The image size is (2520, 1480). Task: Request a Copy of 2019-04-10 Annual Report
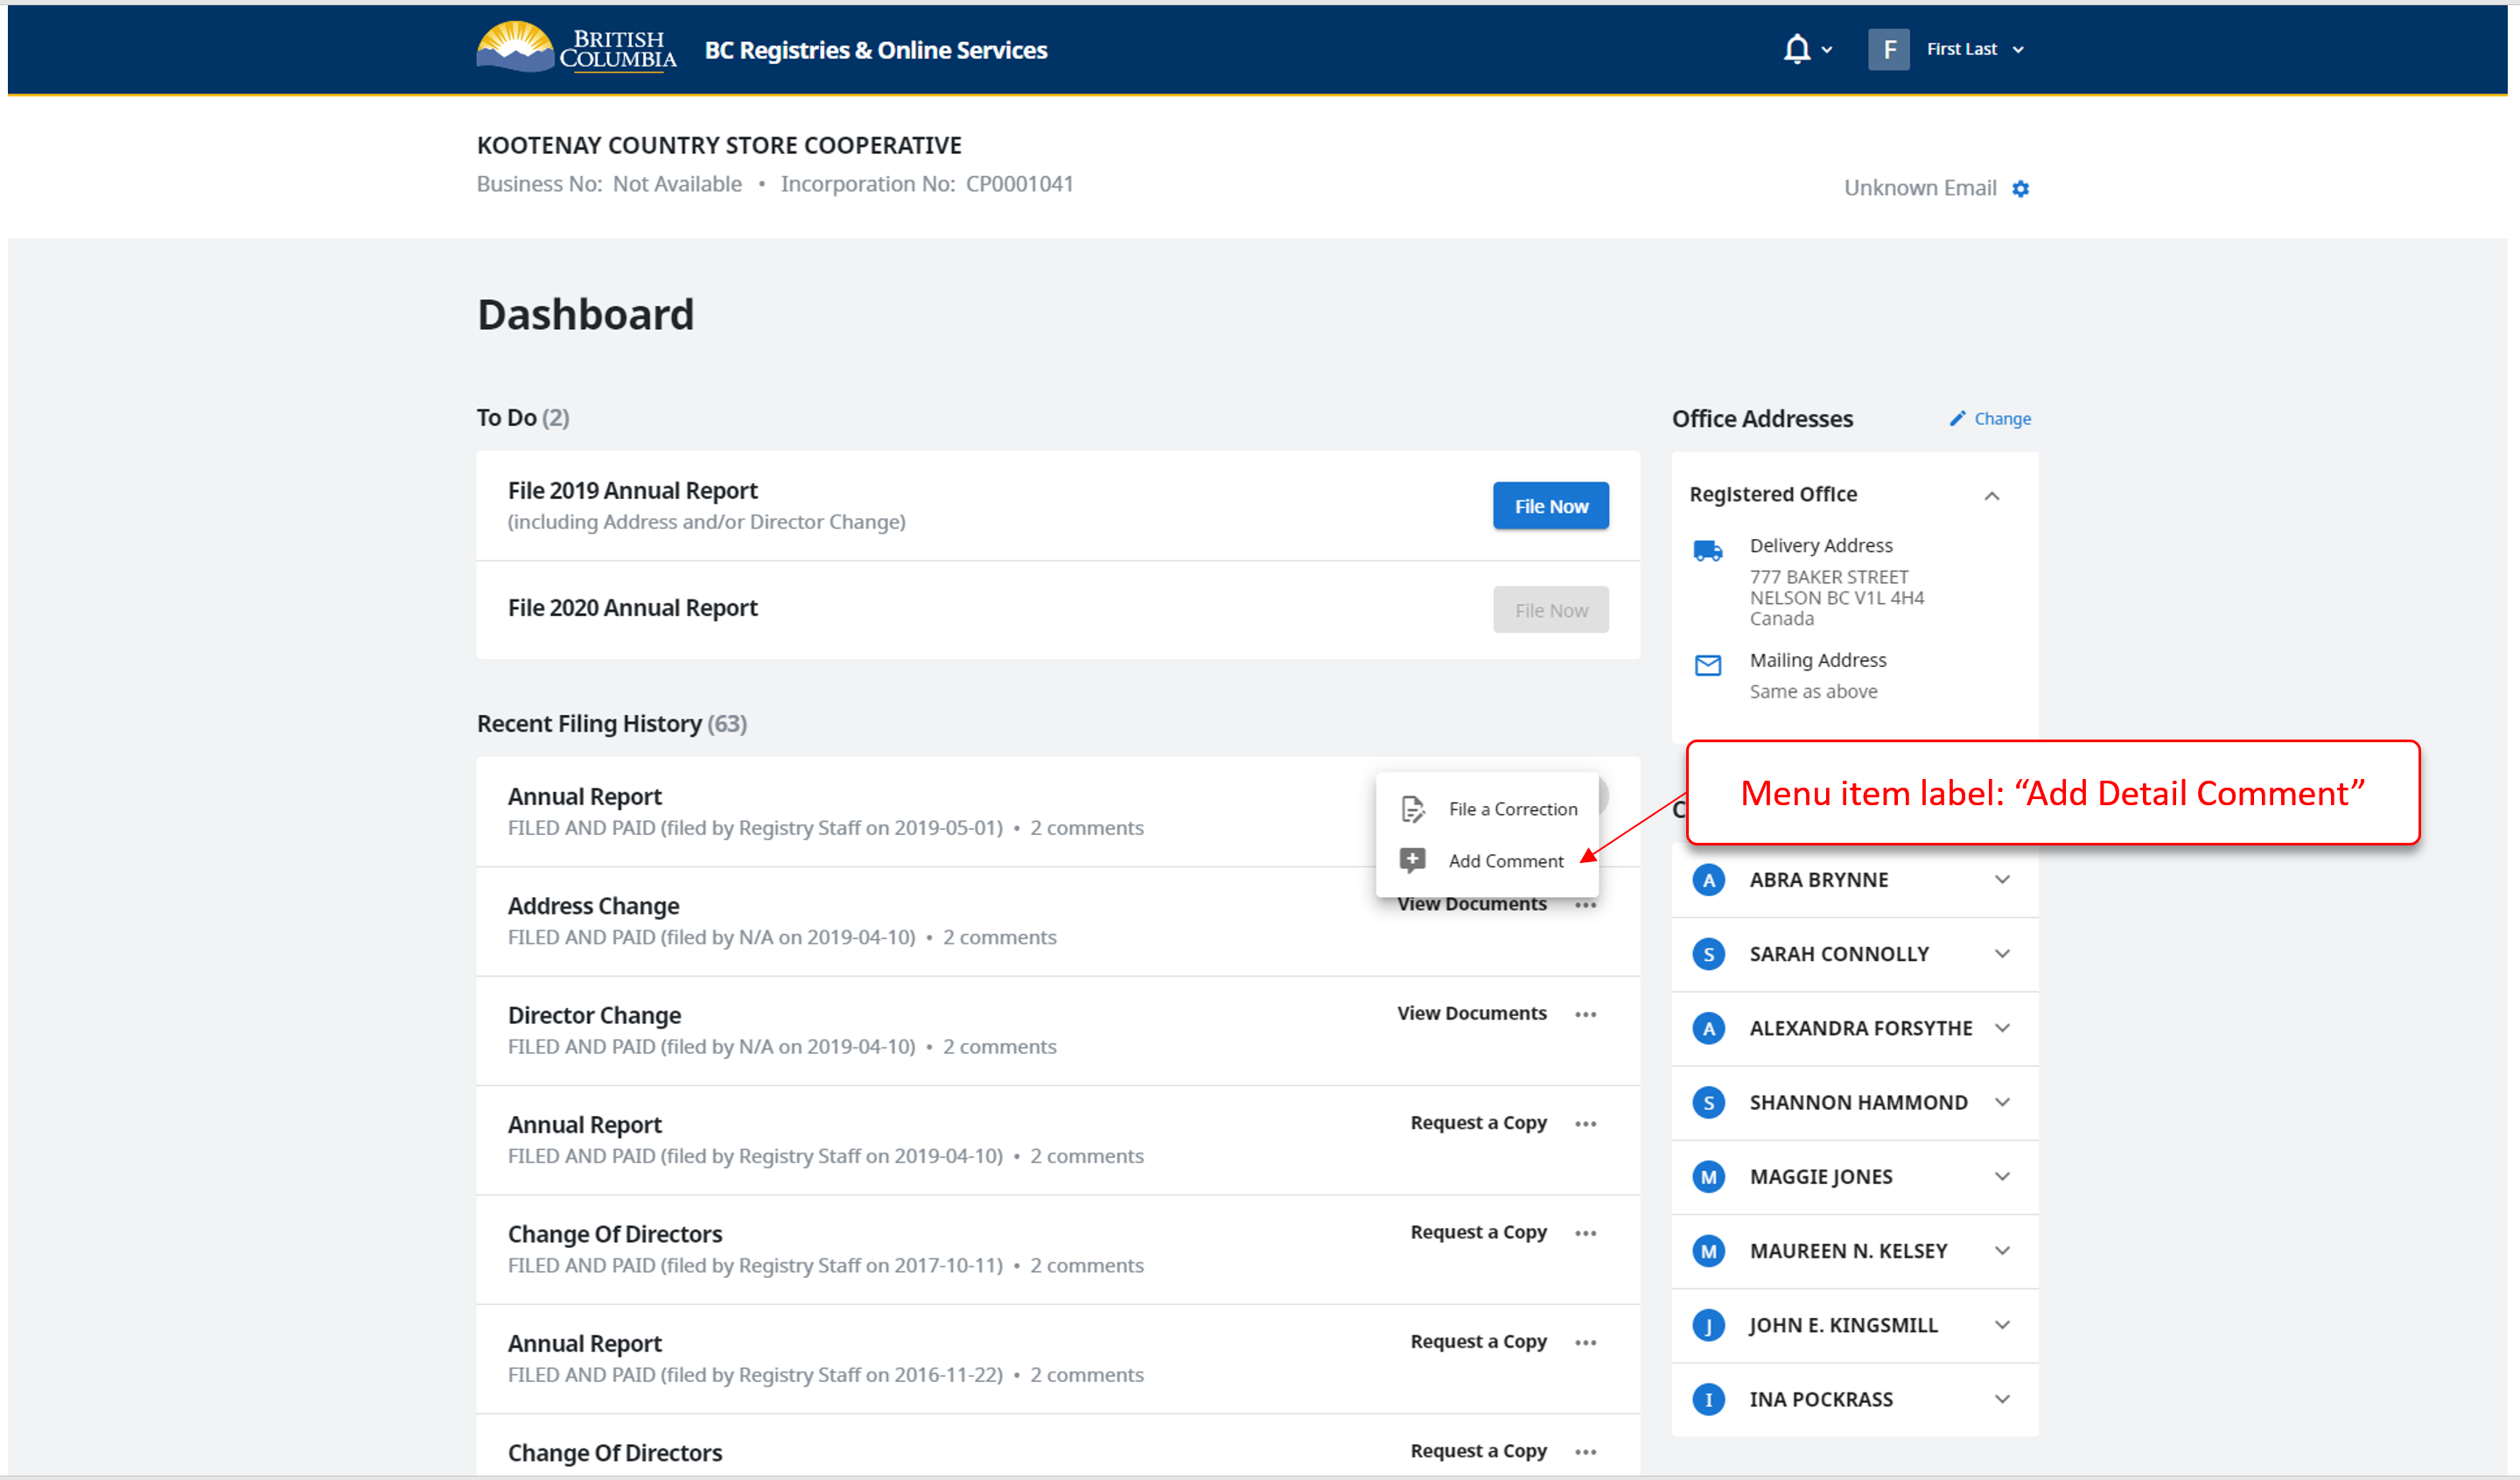tap(1478, 1123)
